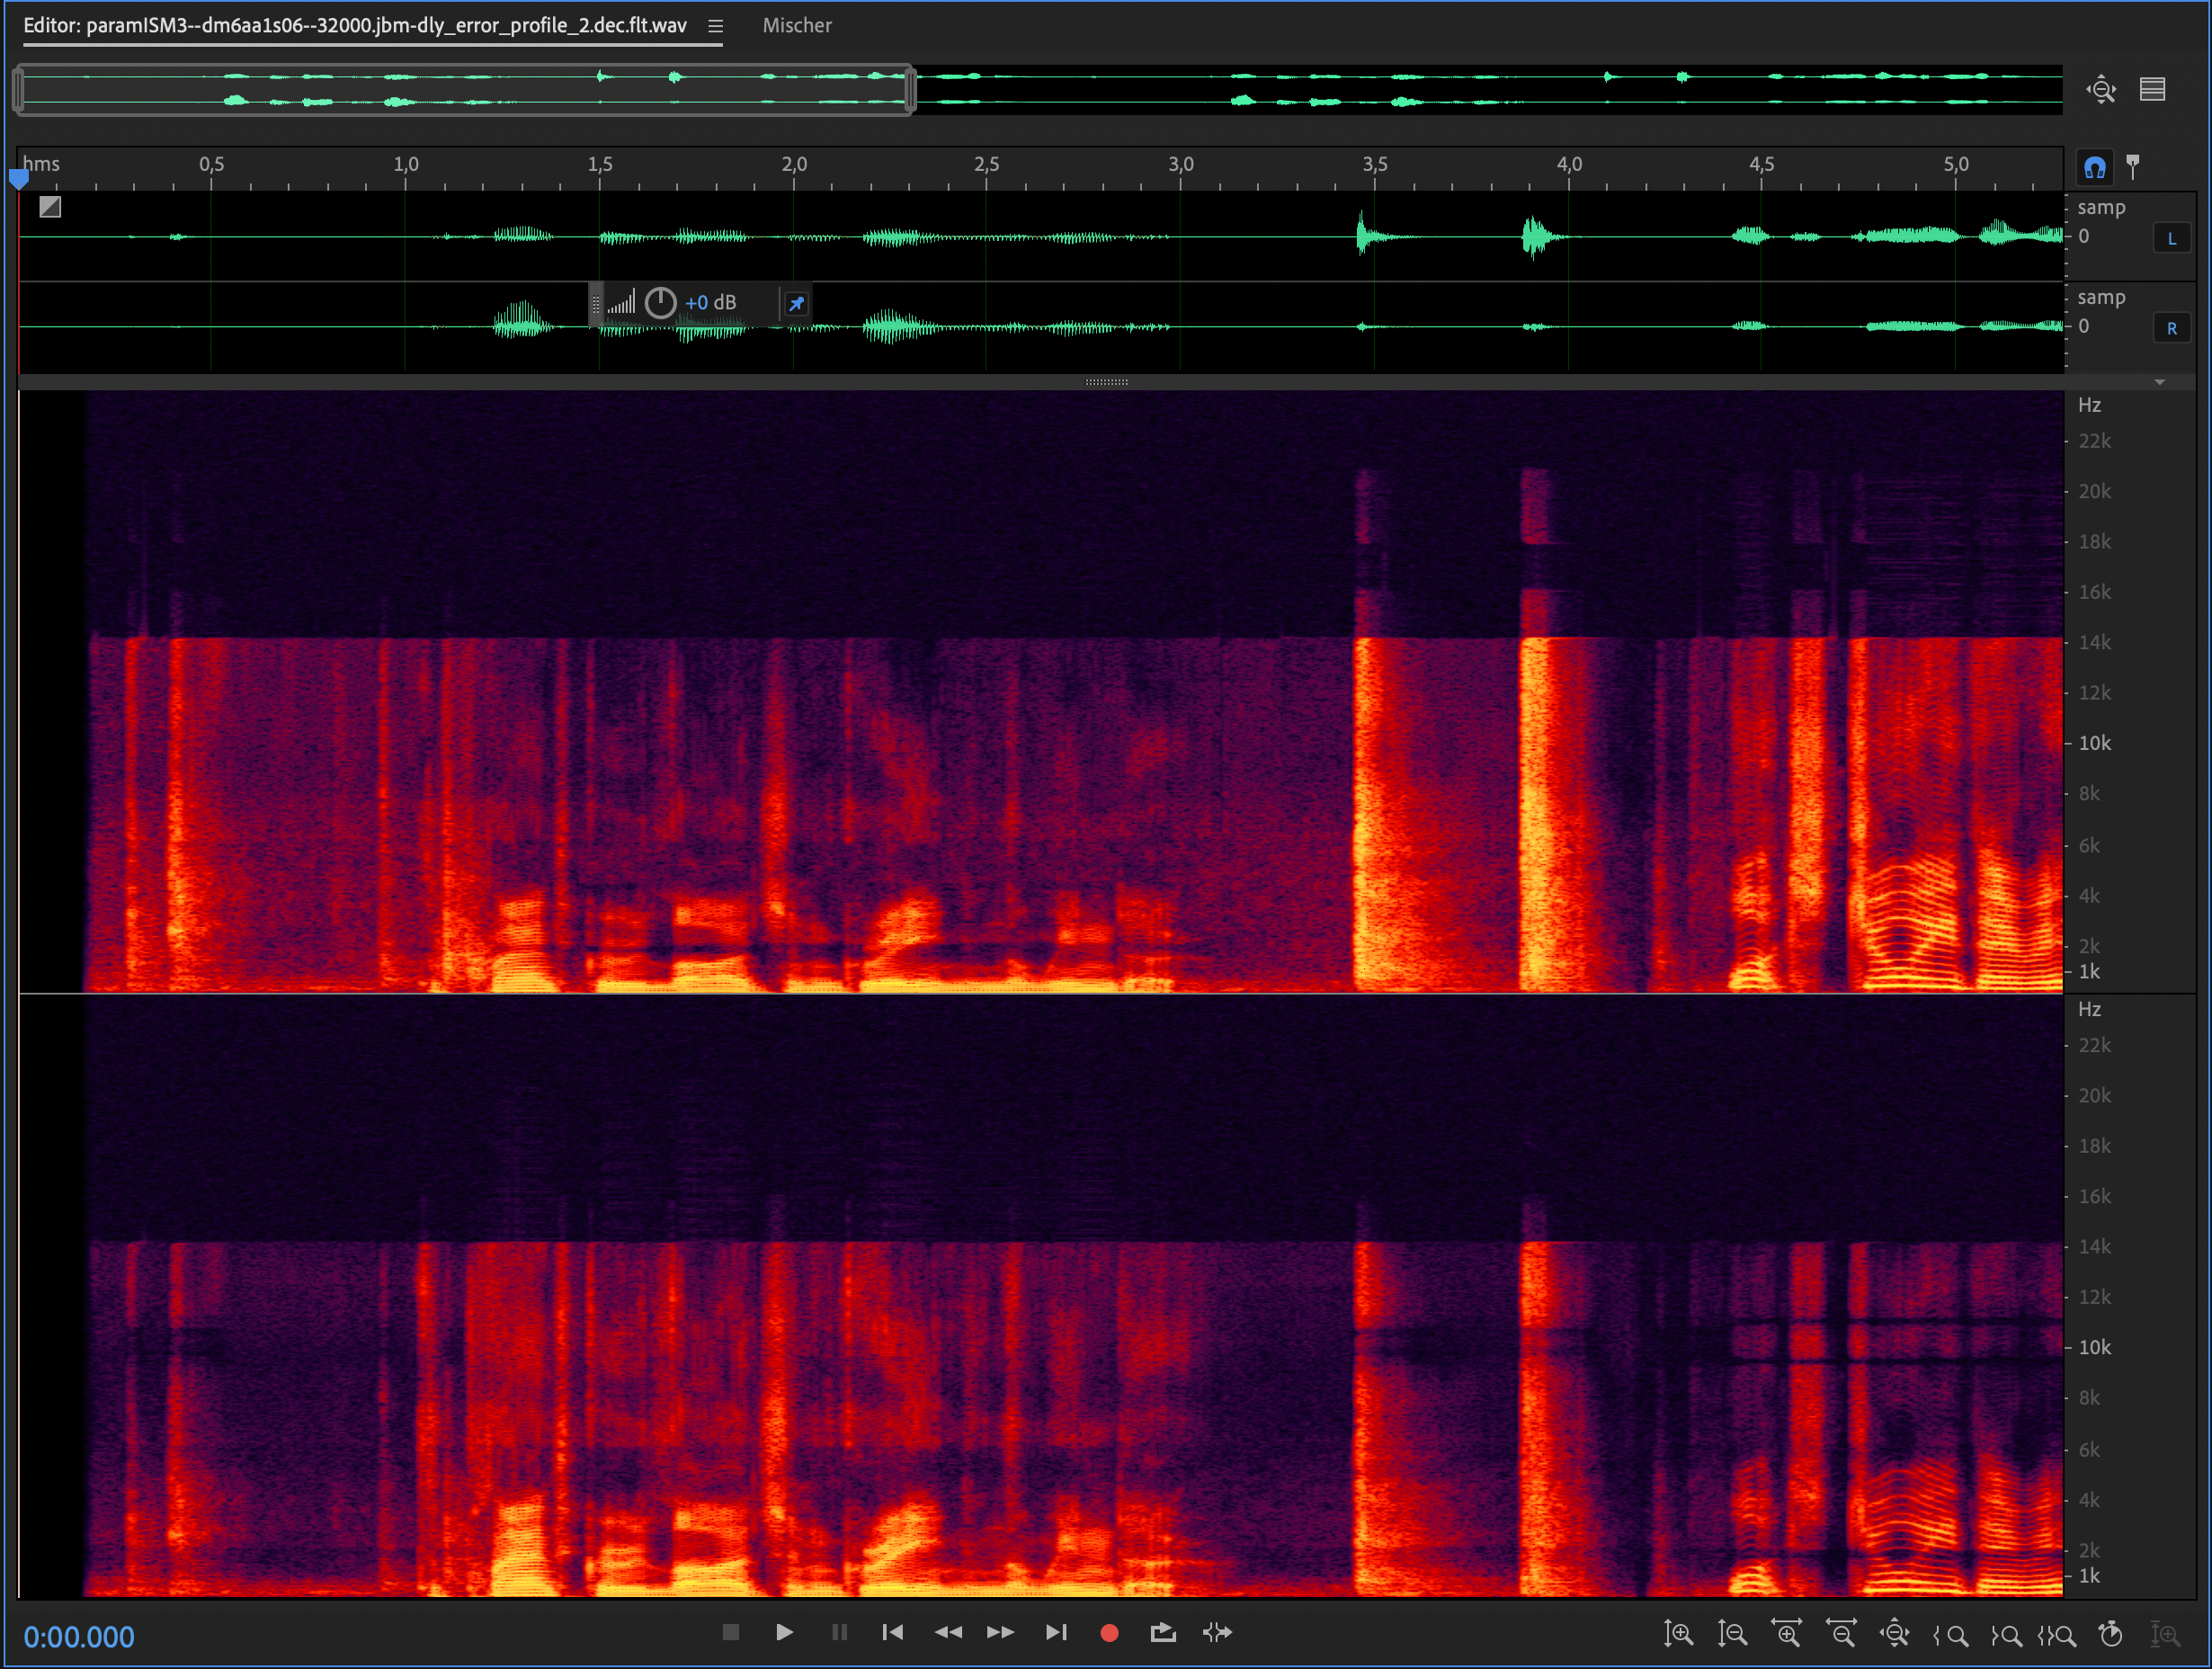
Task: Click the +0 dB gain value
Action: point(710,303)
